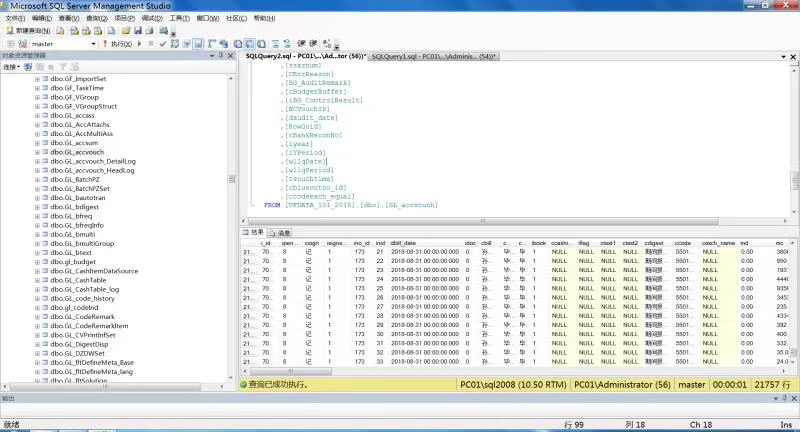Viewport: 800px width, 432px height.
Task: Click the Parse query checkmark icon
Action: 162,44
